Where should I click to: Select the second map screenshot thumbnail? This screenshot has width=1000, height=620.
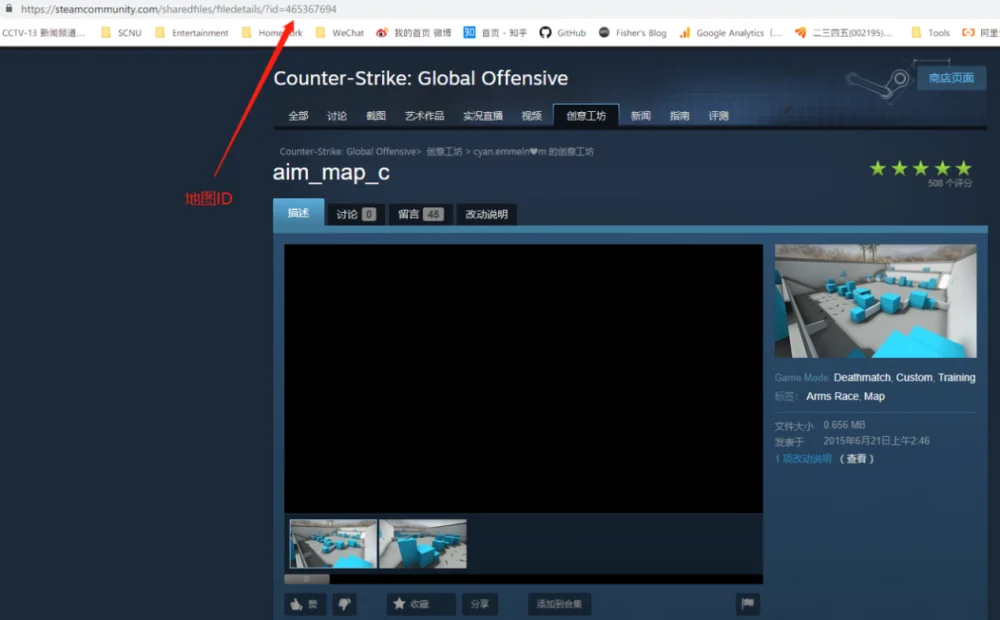(423, 543)
